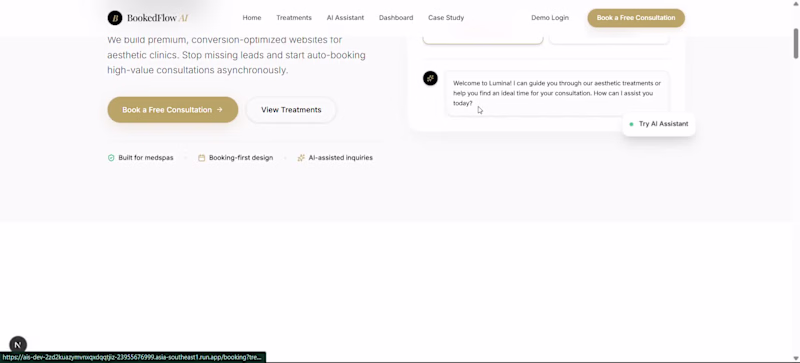800x363 pixels.
Task: Click the Booking-first design text
Action: tap(241, 158)
